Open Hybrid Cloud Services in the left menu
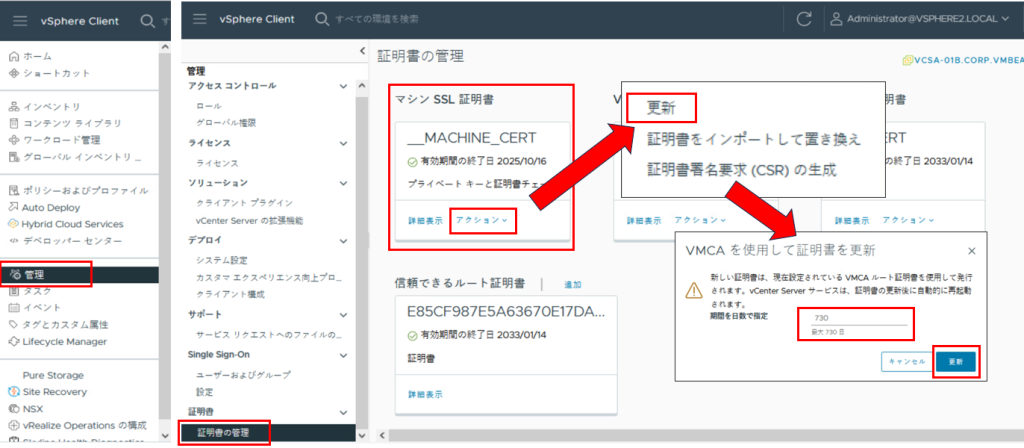Viewport: 1024px width, 448px height. (x=66, y=224)
